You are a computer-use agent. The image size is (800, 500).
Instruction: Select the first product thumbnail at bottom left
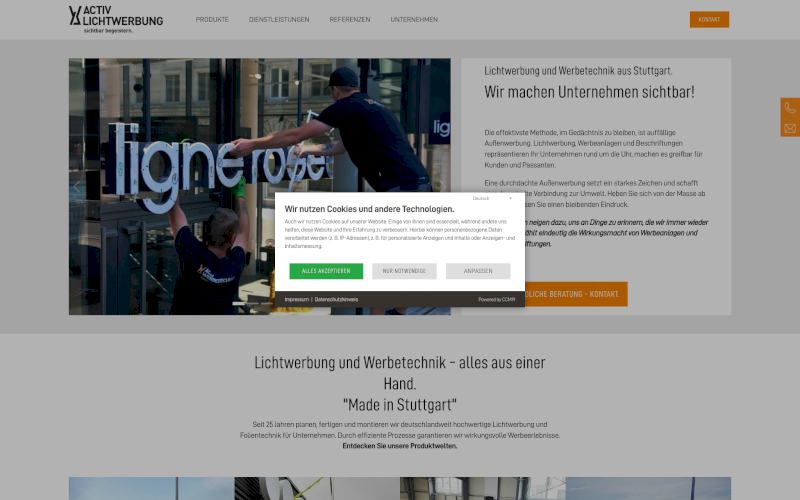(x=150, y=489)
